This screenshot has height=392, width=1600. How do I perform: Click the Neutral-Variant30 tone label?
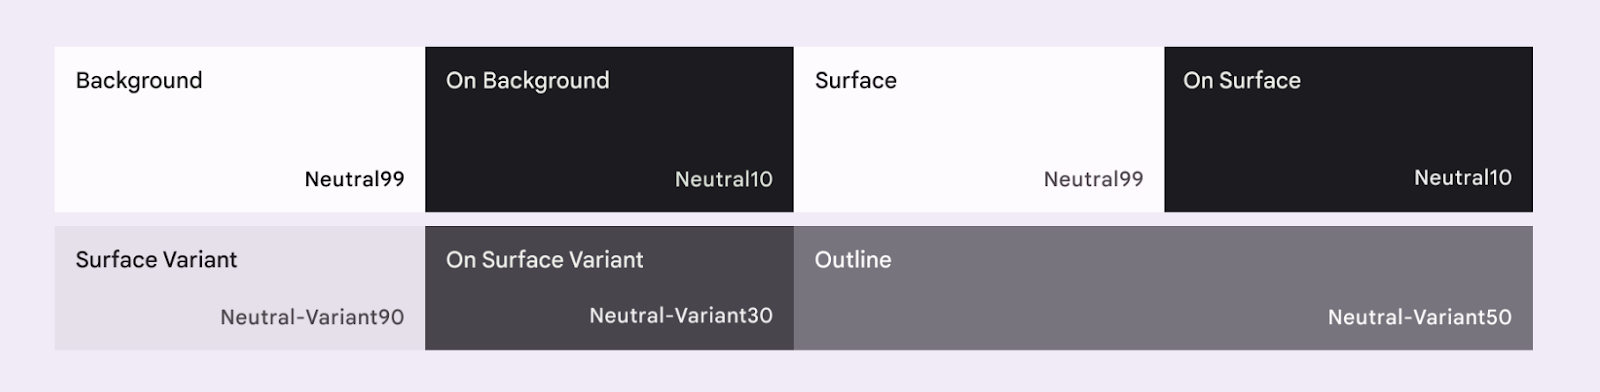tap(681, 316)
